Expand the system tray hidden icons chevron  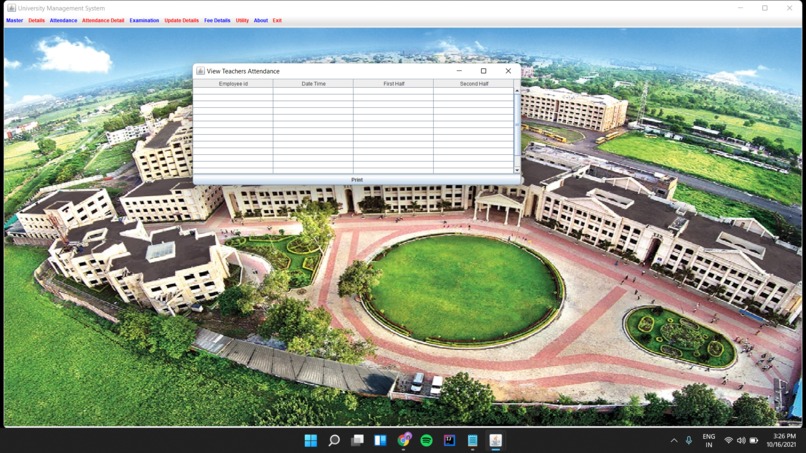pyautogui.click(x=674, y=441)
